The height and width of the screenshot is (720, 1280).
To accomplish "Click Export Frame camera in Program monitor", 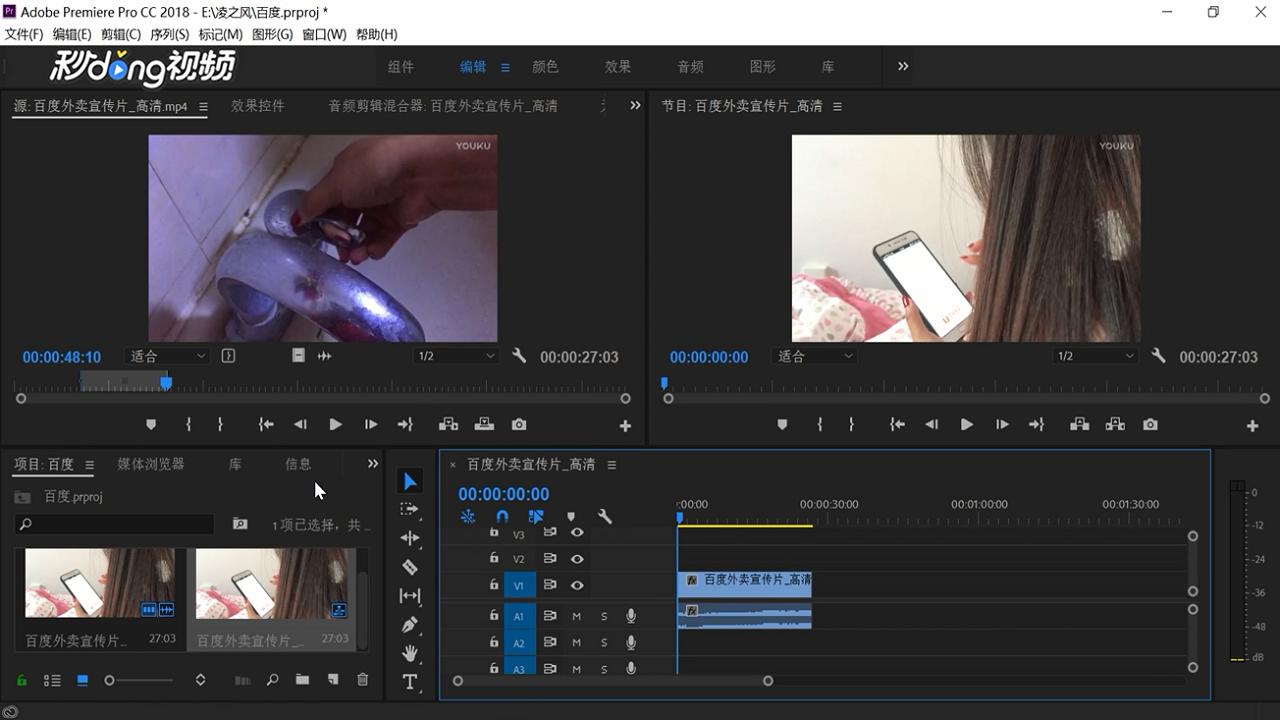I will (x=1150, y=425).
